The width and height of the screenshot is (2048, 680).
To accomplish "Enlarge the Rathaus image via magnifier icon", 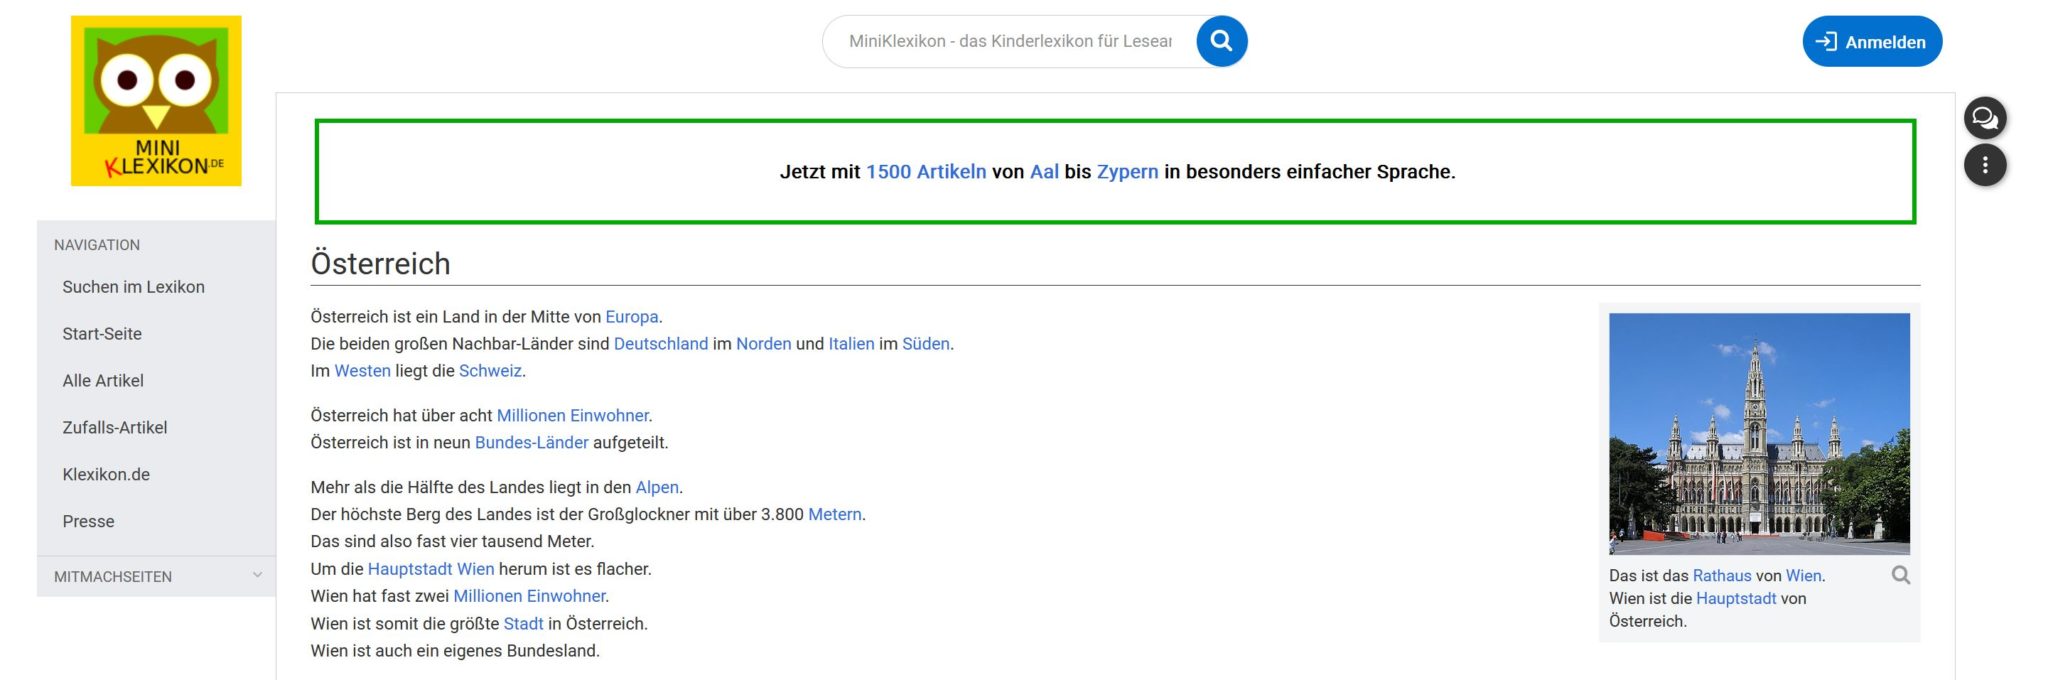I will point(1900,575).
